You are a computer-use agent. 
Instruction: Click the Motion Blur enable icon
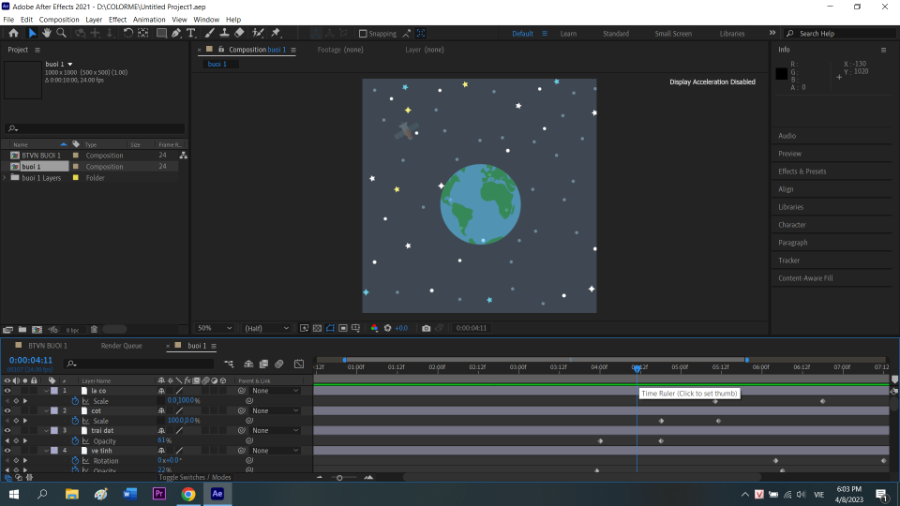tap(279, 364)
